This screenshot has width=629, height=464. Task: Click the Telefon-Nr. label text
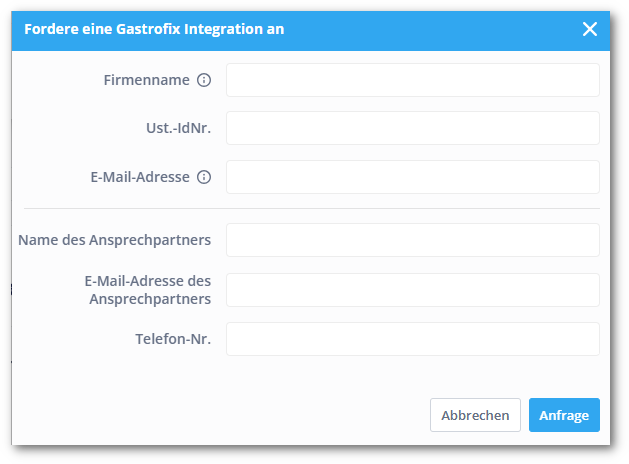(173, 339)
